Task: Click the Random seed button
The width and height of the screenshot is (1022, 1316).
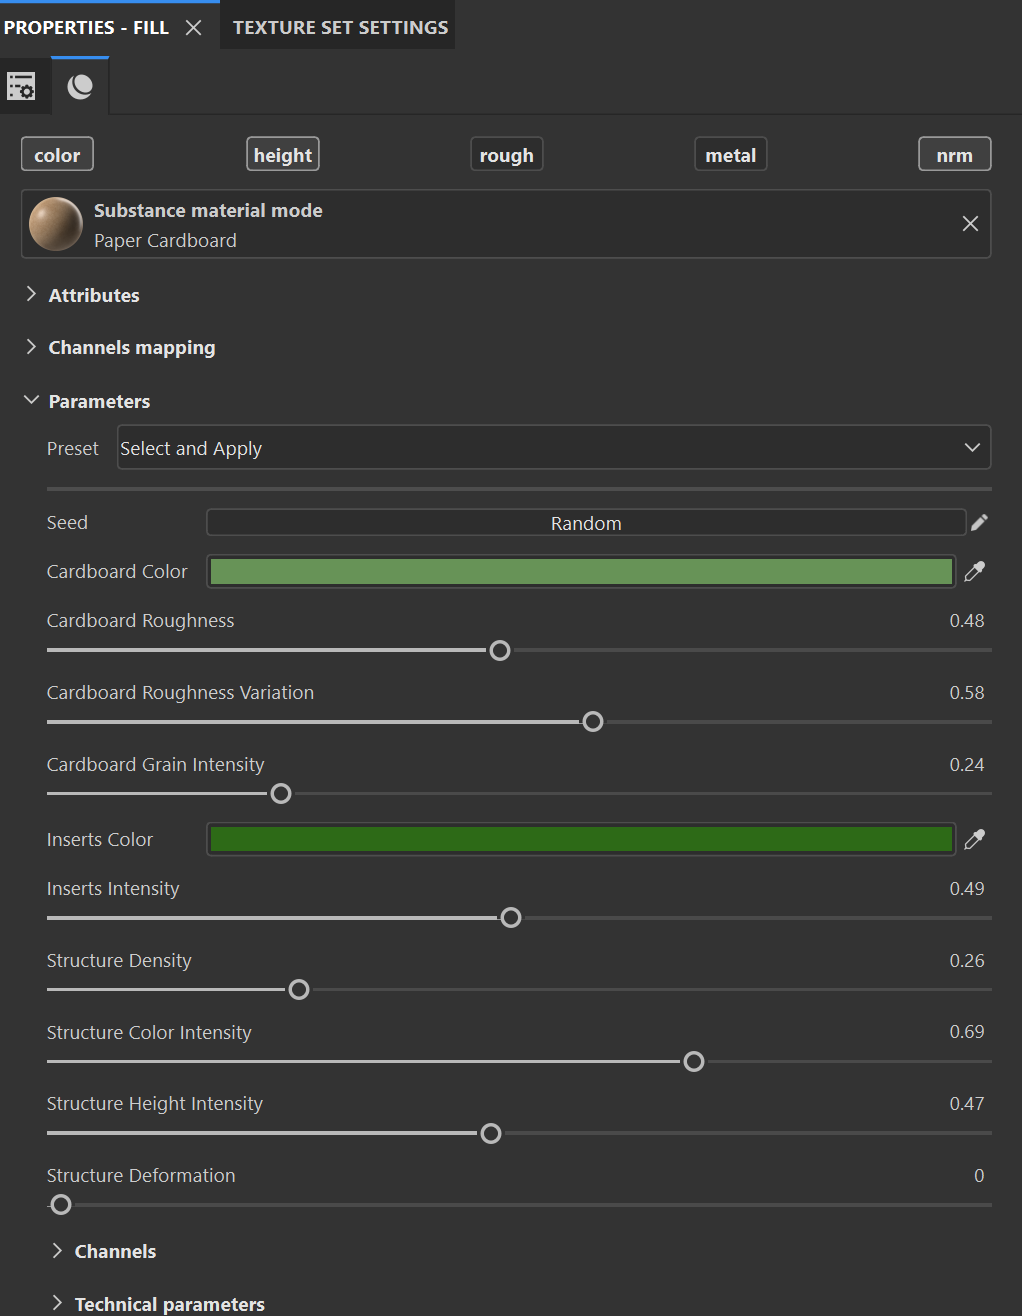Action: [x=586, y=523]
